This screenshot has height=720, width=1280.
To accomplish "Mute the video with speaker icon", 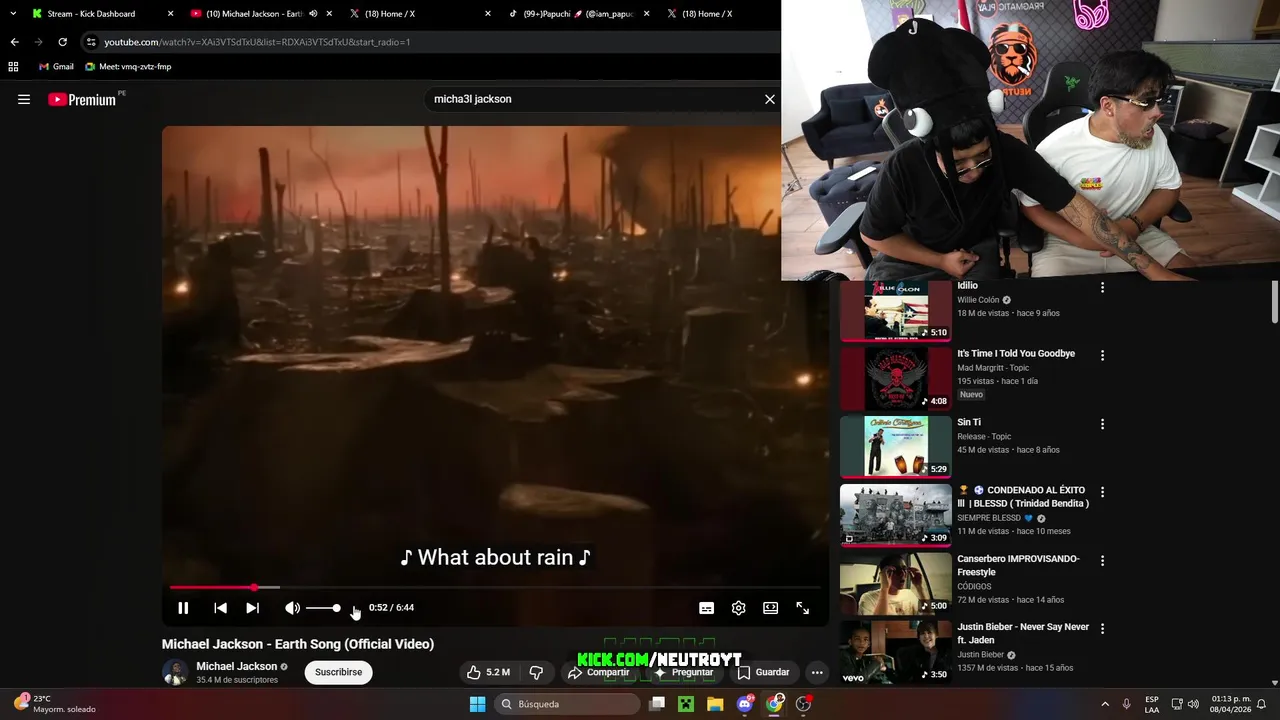I will pos(292,608).
